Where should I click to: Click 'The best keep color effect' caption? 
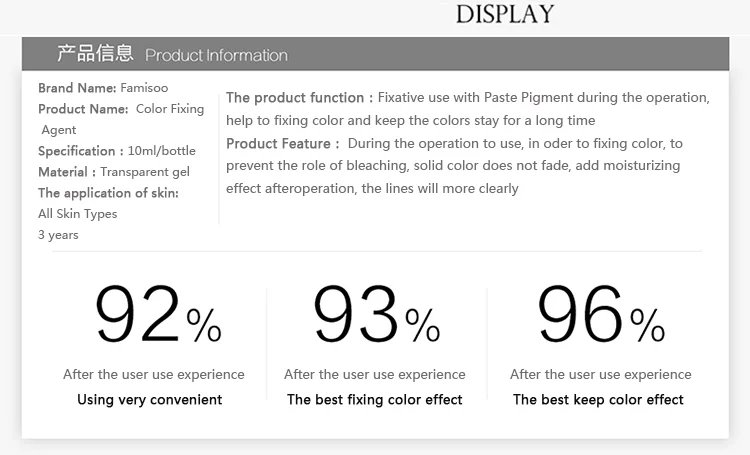(598, 400)
